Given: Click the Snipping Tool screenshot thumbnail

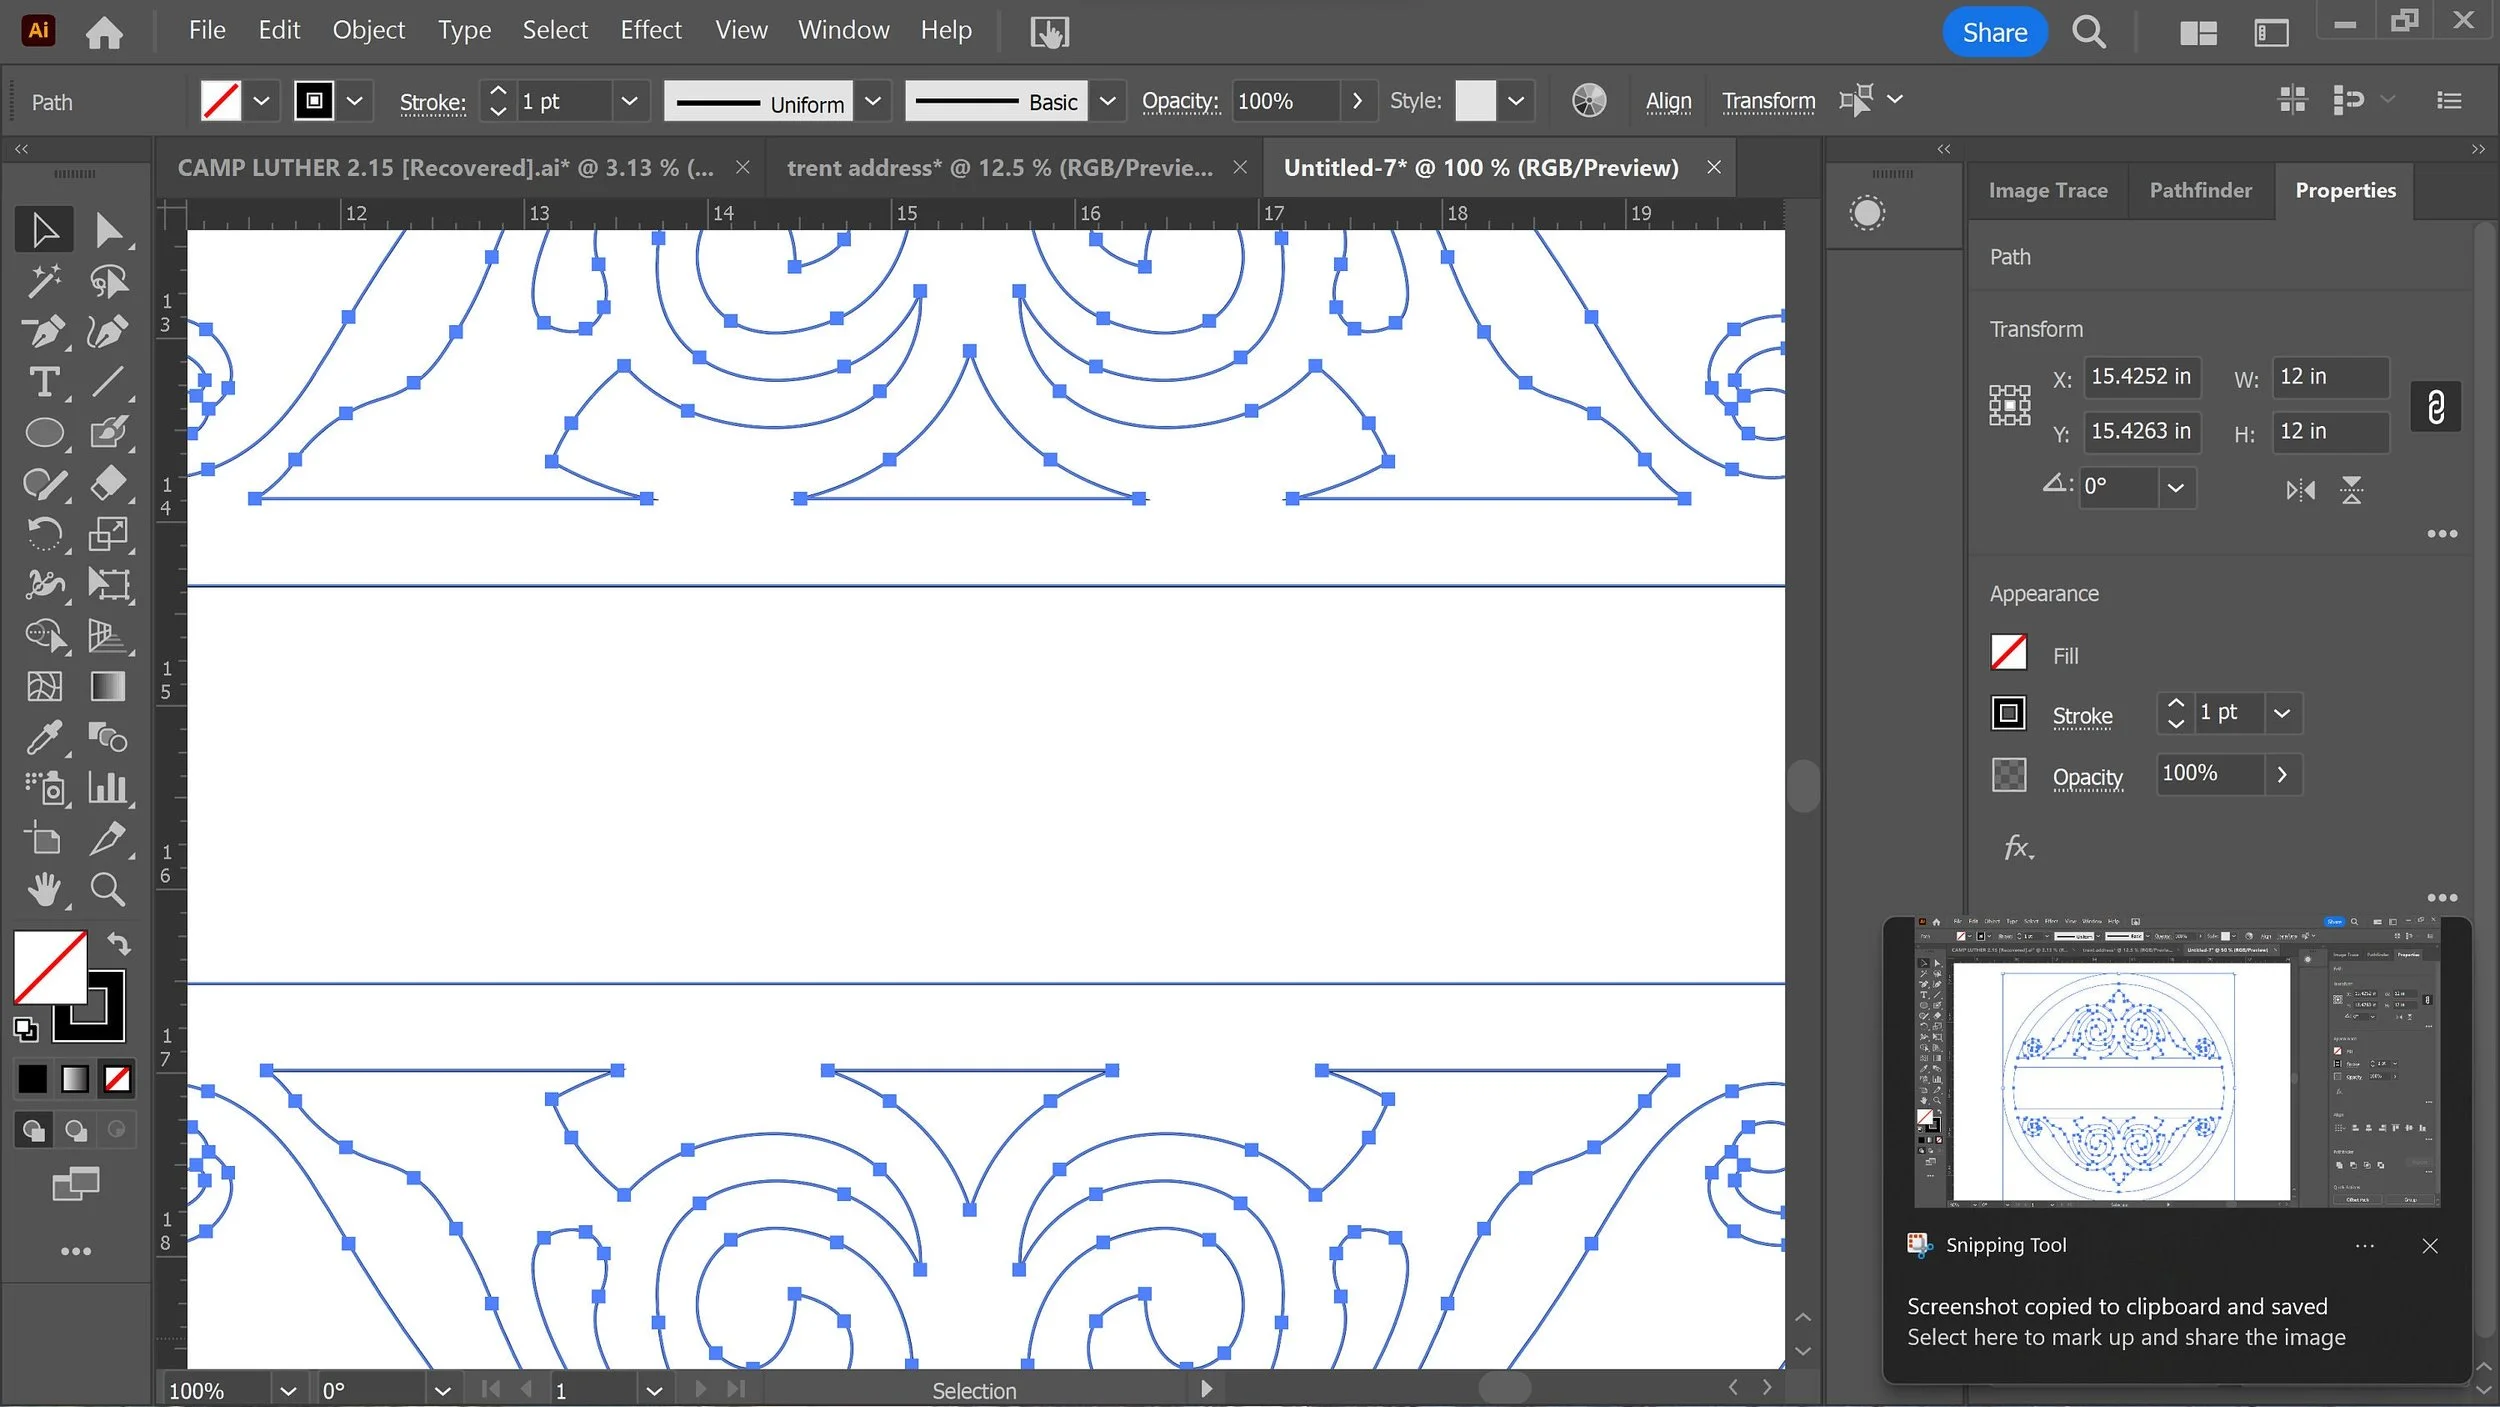Looking at the screenshot, I should pyautogui.click(x=2176, y=1062).
